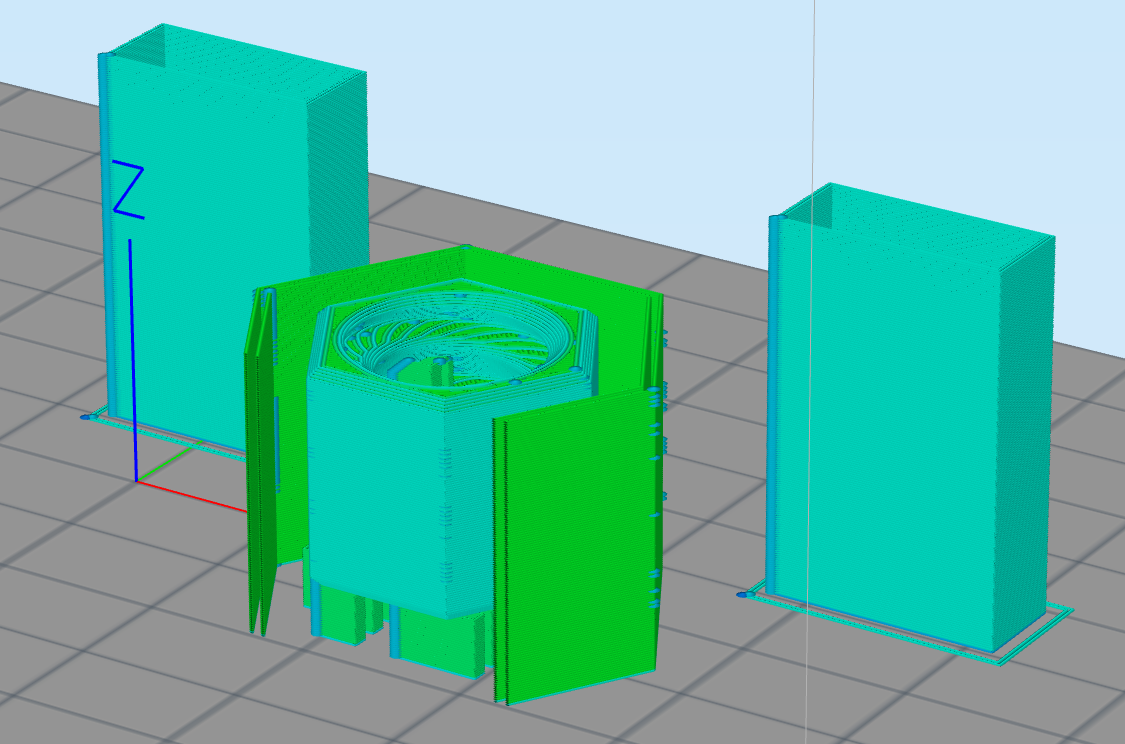Click the red X axis line
The height and width of the screenshot is (744, 1125).
pos(192,497)
